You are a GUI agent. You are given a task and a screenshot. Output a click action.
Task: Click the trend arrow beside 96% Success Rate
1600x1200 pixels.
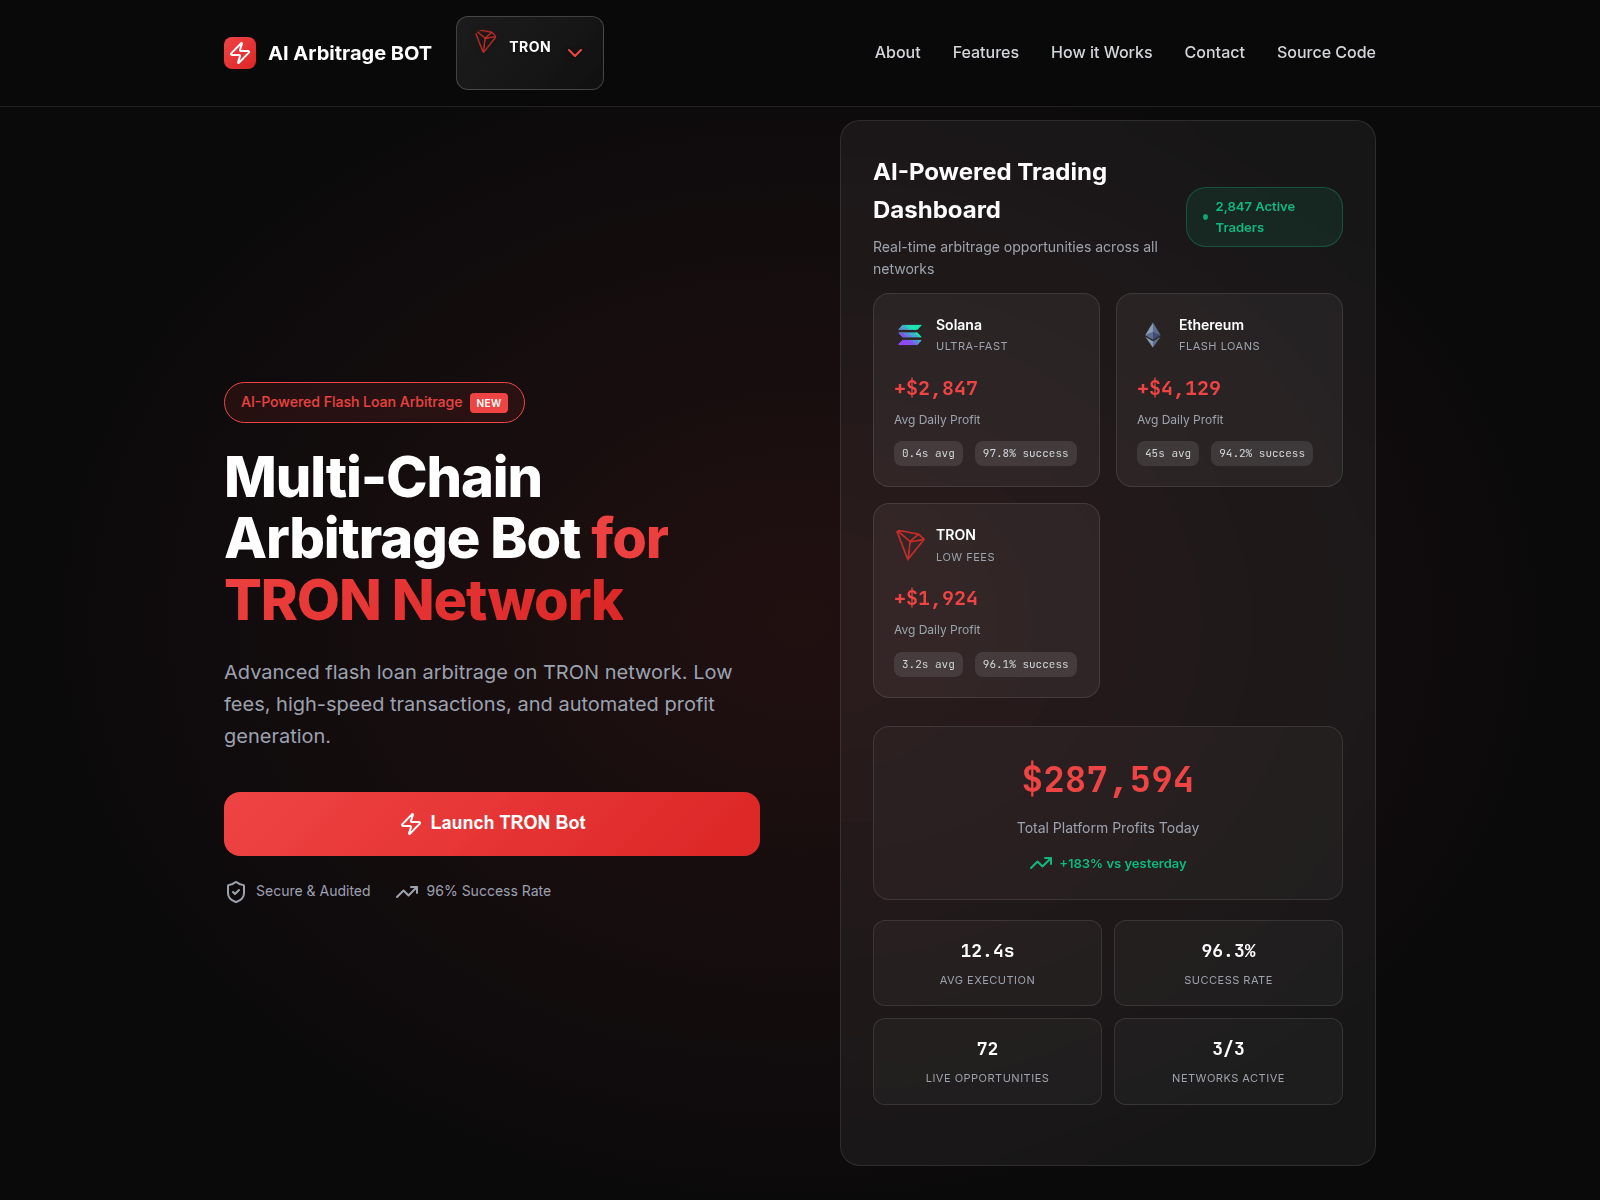pyautogui.click(x=406, y=891)
